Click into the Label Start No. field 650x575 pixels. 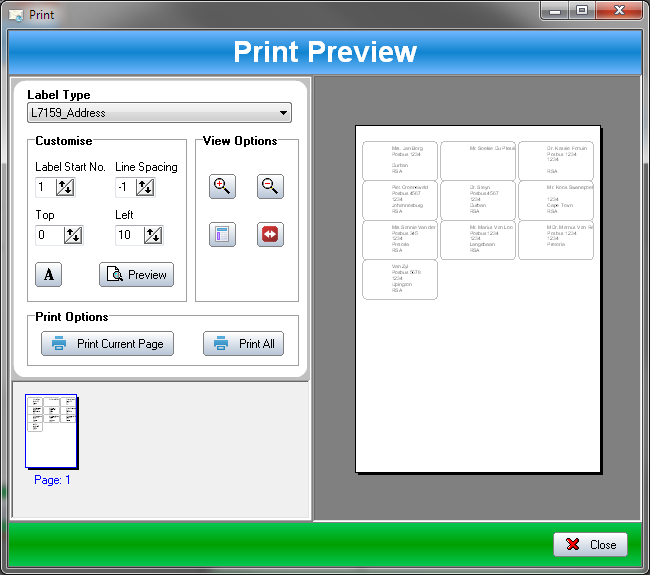click(x=45, y=187)
